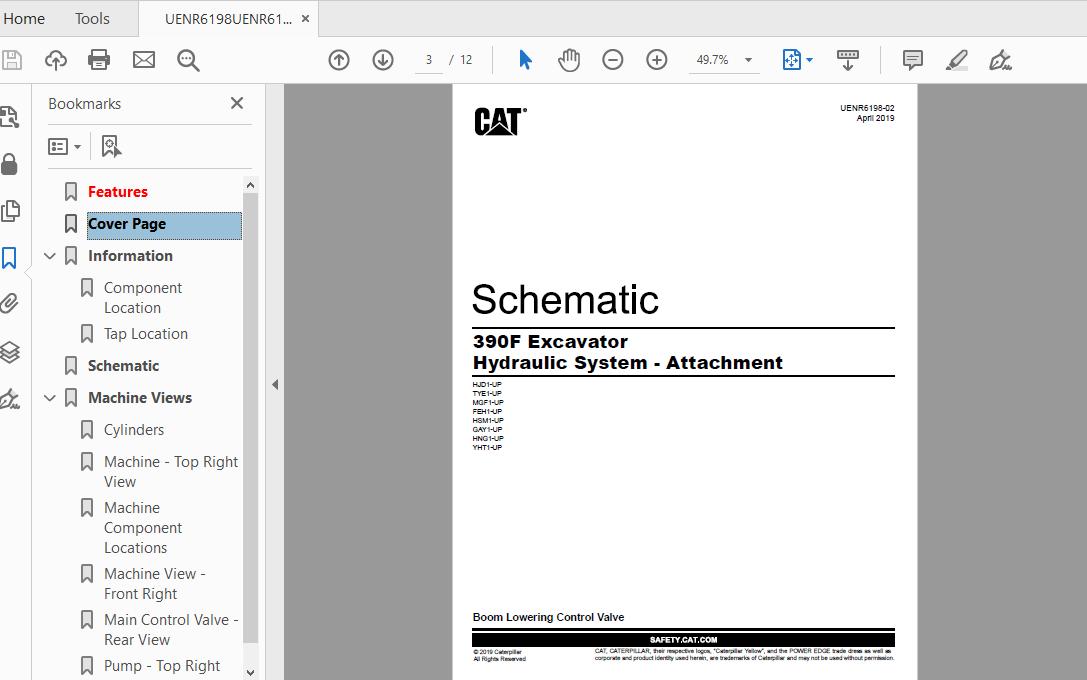Image resolution: width=1087 pixels, height=680 pixels.
Task: Collapse the Machine Views bookmark group
Action: [50, 398]
